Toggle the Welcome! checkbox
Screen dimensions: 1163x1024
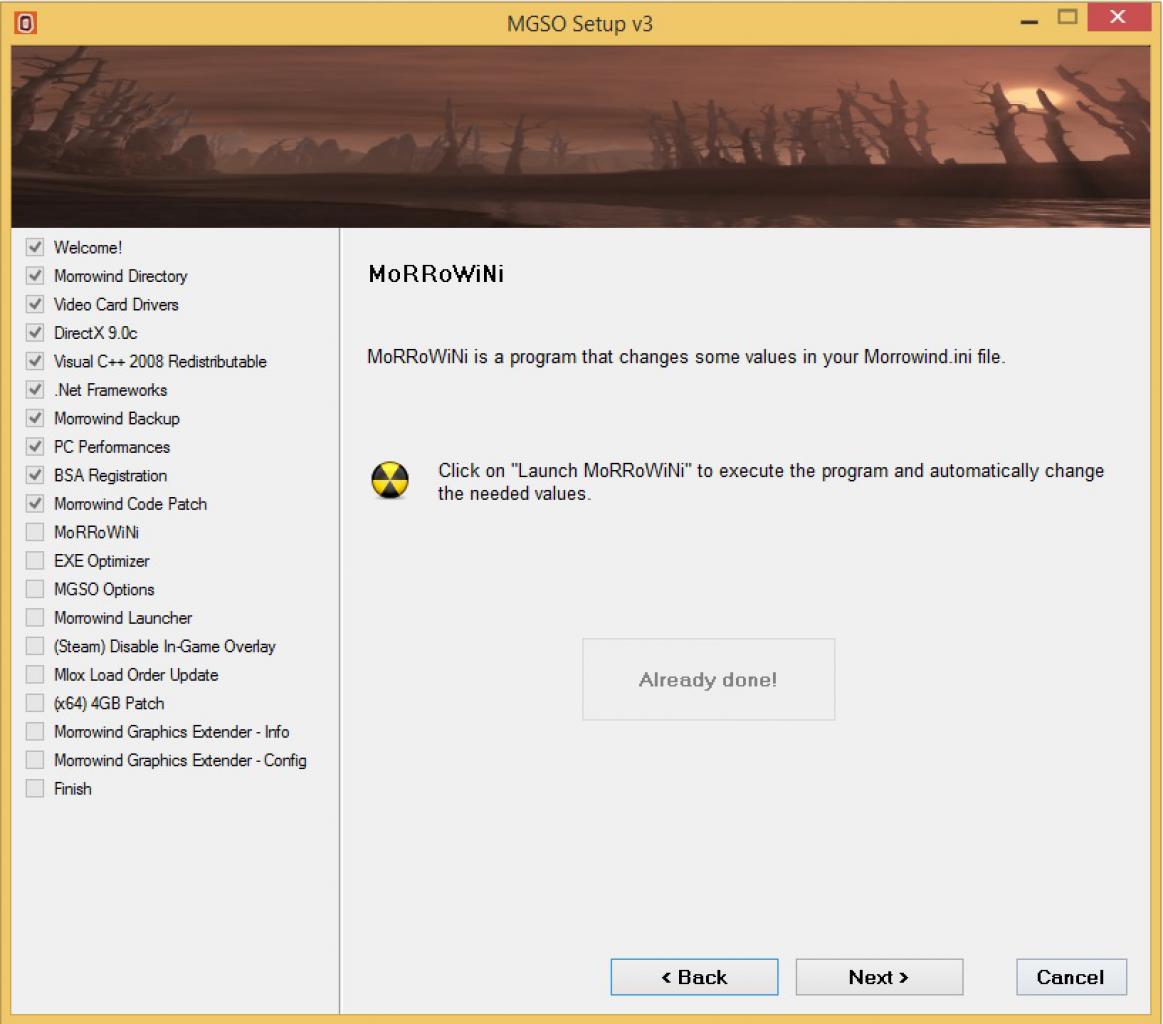(35, 247)
